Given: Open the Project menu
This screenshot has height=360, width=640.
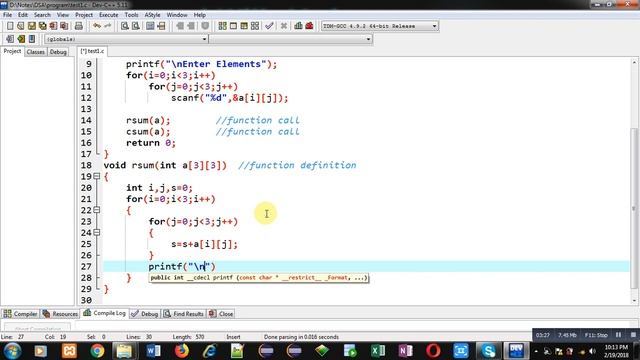Looking at the screenshot, I should coord(84,15).
